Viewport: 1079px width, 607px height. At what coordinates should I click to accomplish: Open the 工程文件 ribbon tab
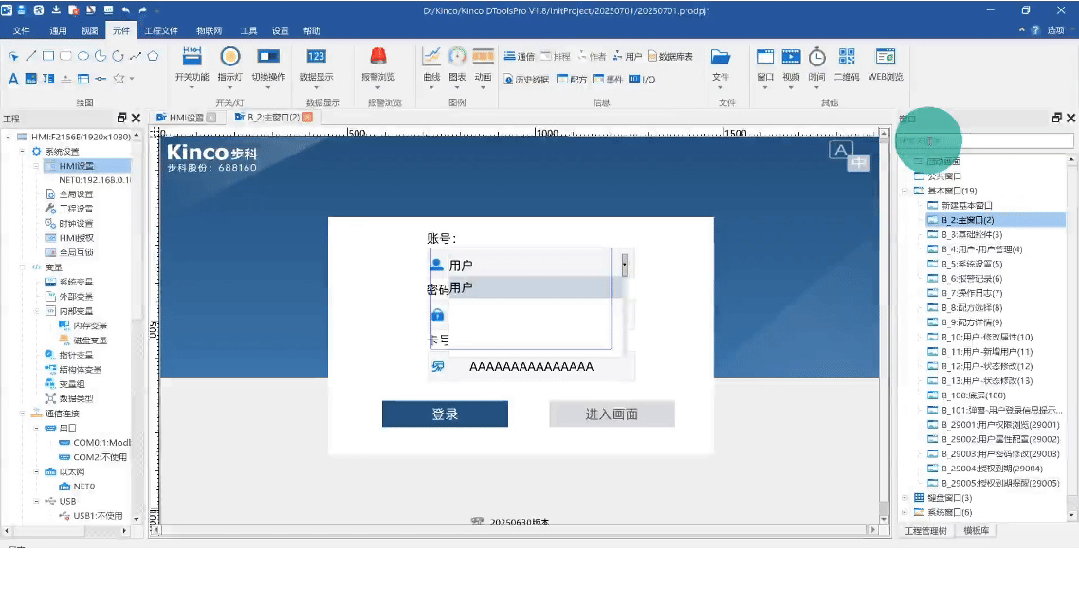[160, 31]
